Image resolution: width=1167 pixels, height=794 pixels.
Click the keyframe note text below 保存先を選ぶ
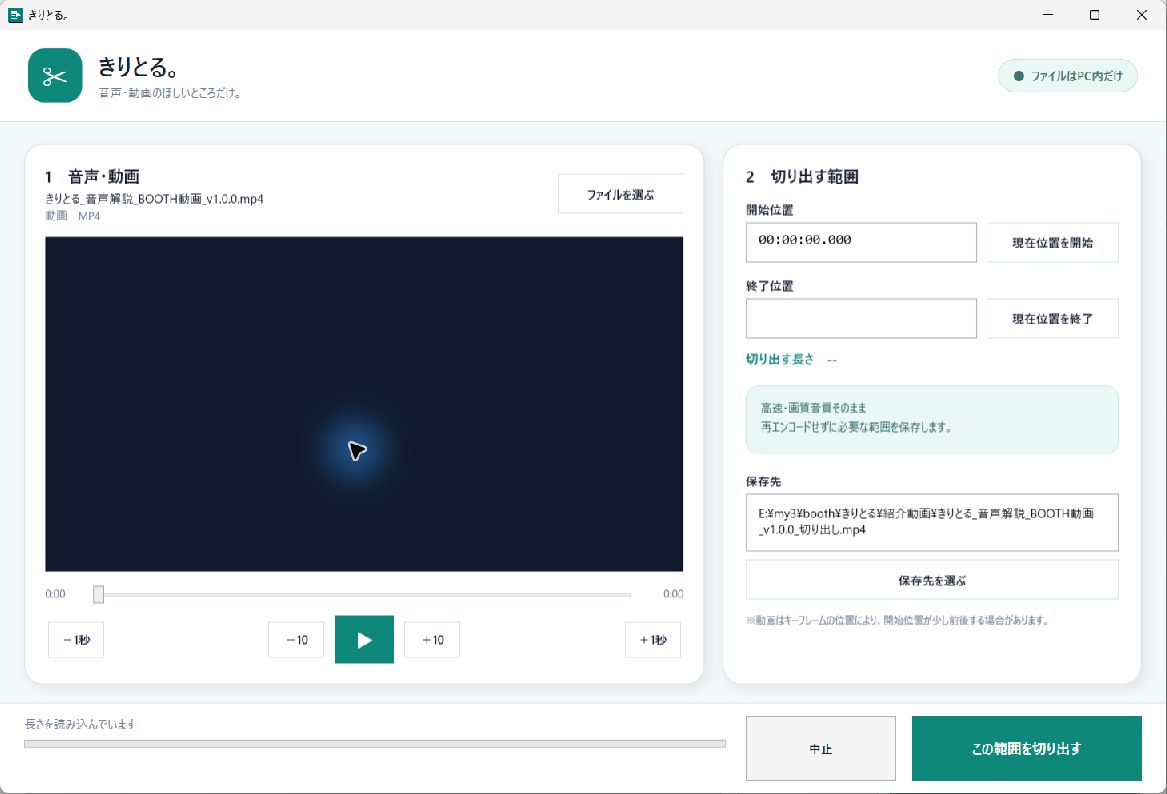[x=898, y=620]
